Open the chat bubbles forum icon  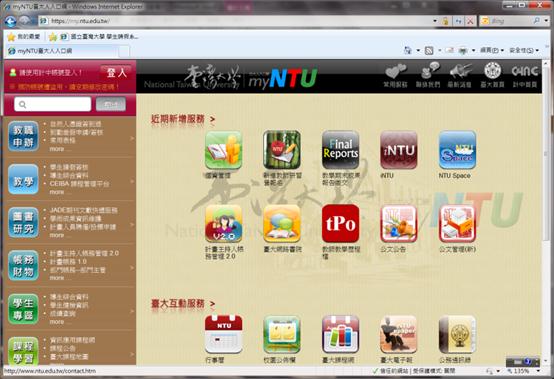coord(282,224)
